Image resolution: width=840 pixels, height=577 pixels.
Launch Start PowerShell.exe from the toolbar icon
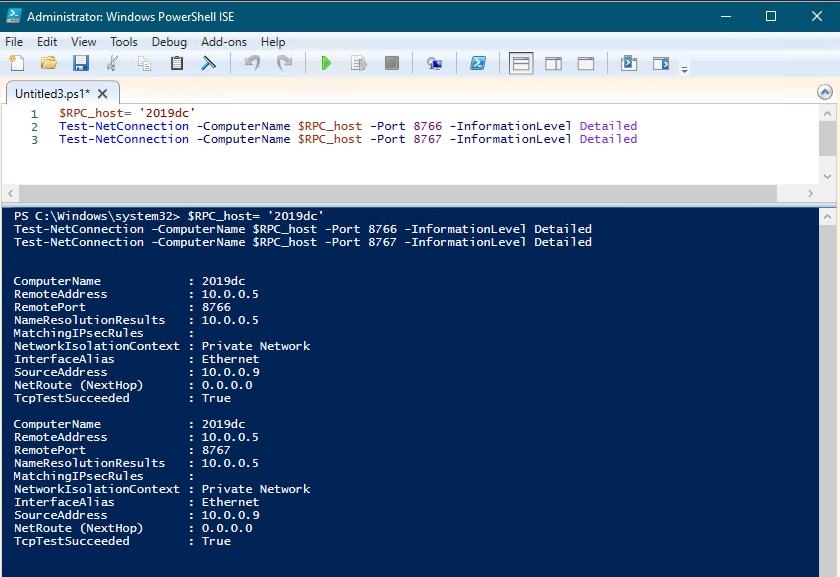(x=478, y=63)
